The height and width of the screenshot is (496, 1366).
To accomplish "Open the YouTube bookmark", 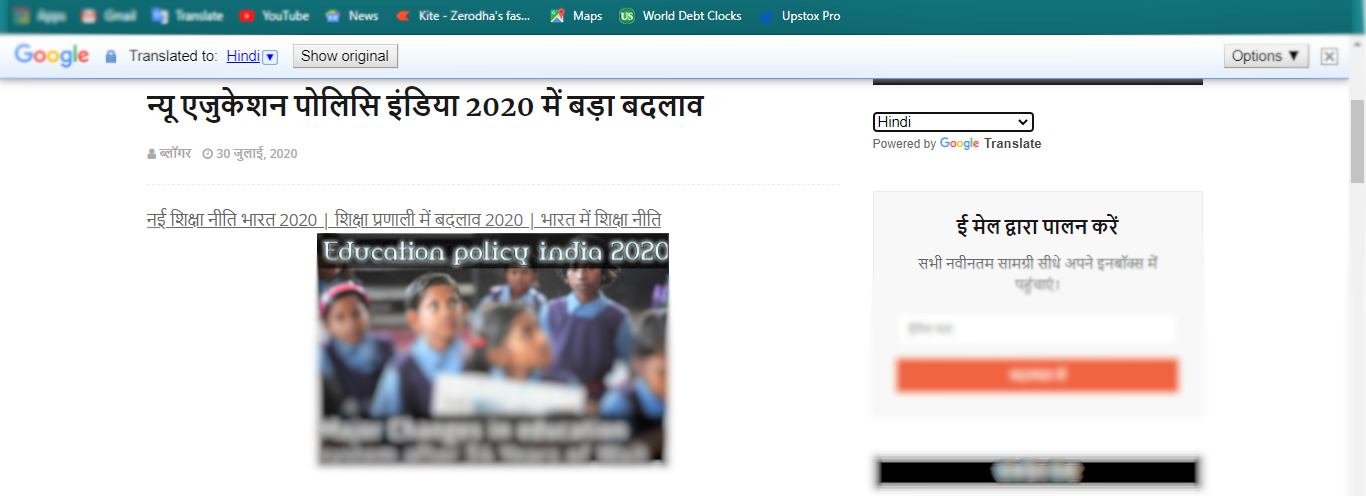I will (x=274, y=16).
